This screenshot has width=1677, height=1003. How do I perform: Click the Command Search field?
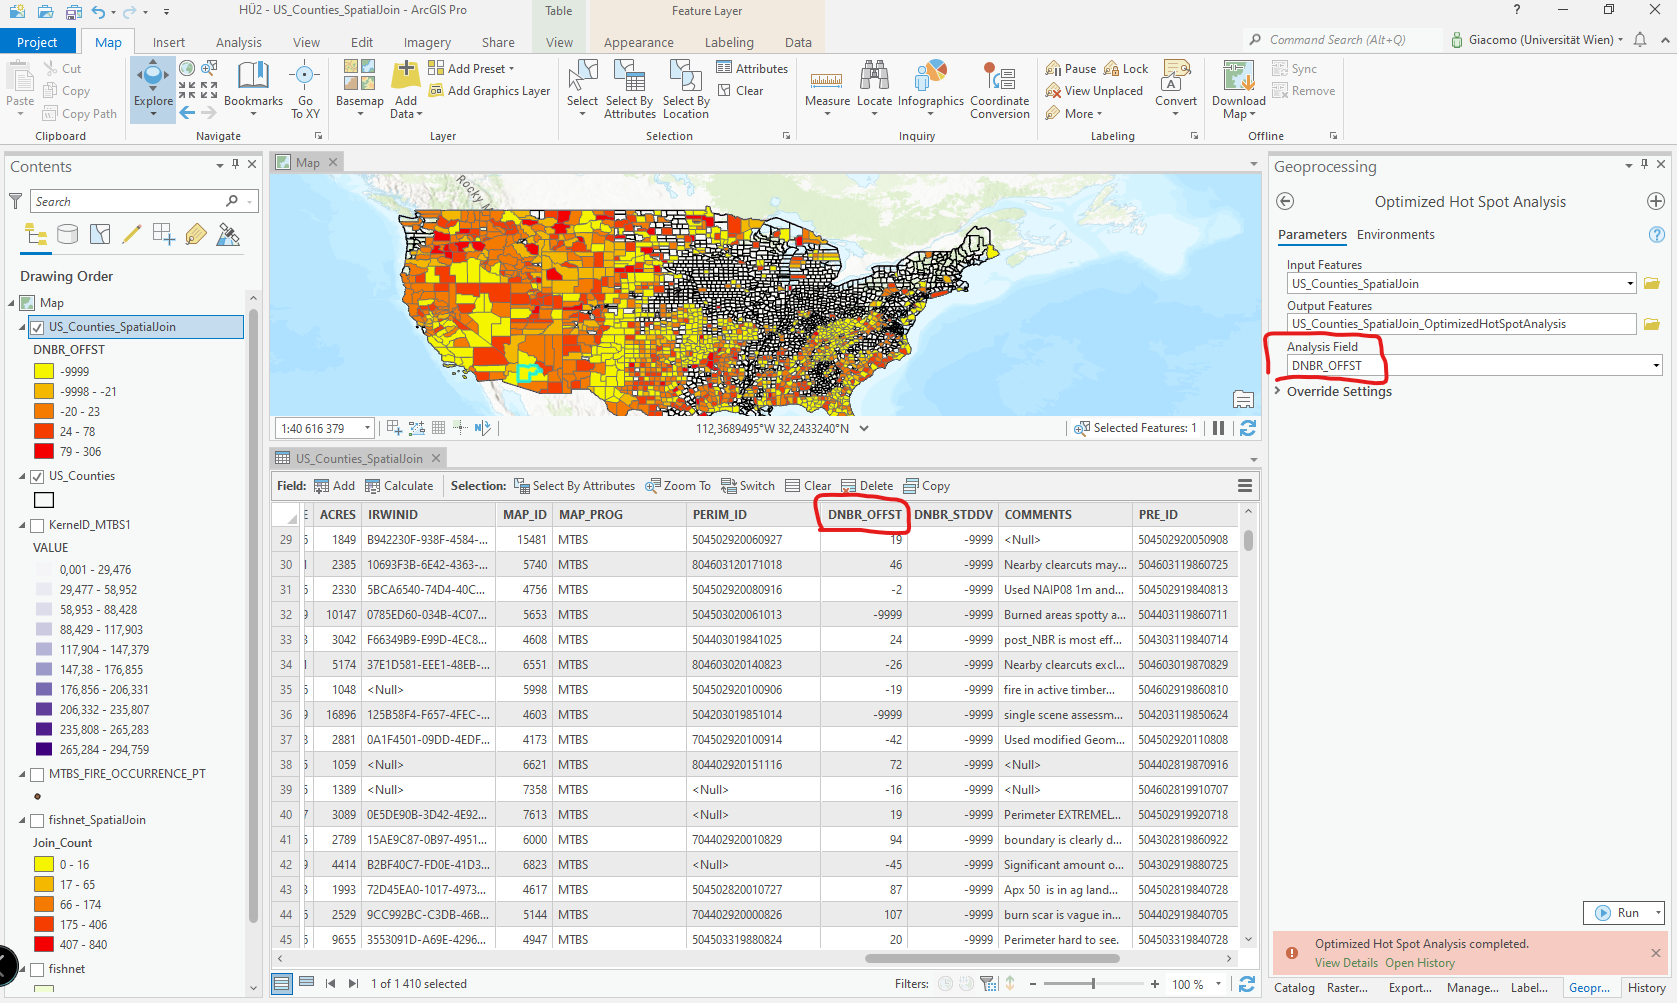pyautogui.click(x=1340, y=39)
